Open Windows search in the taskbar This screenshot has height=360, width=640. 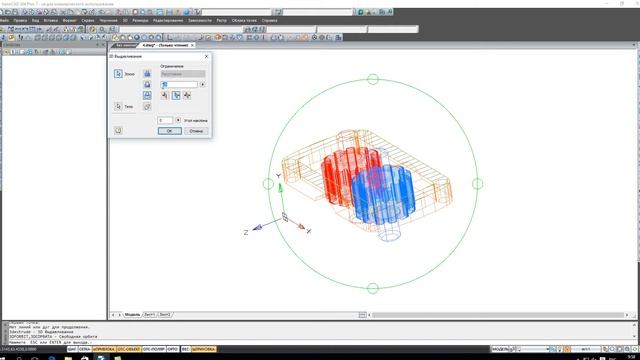(19, 358)
